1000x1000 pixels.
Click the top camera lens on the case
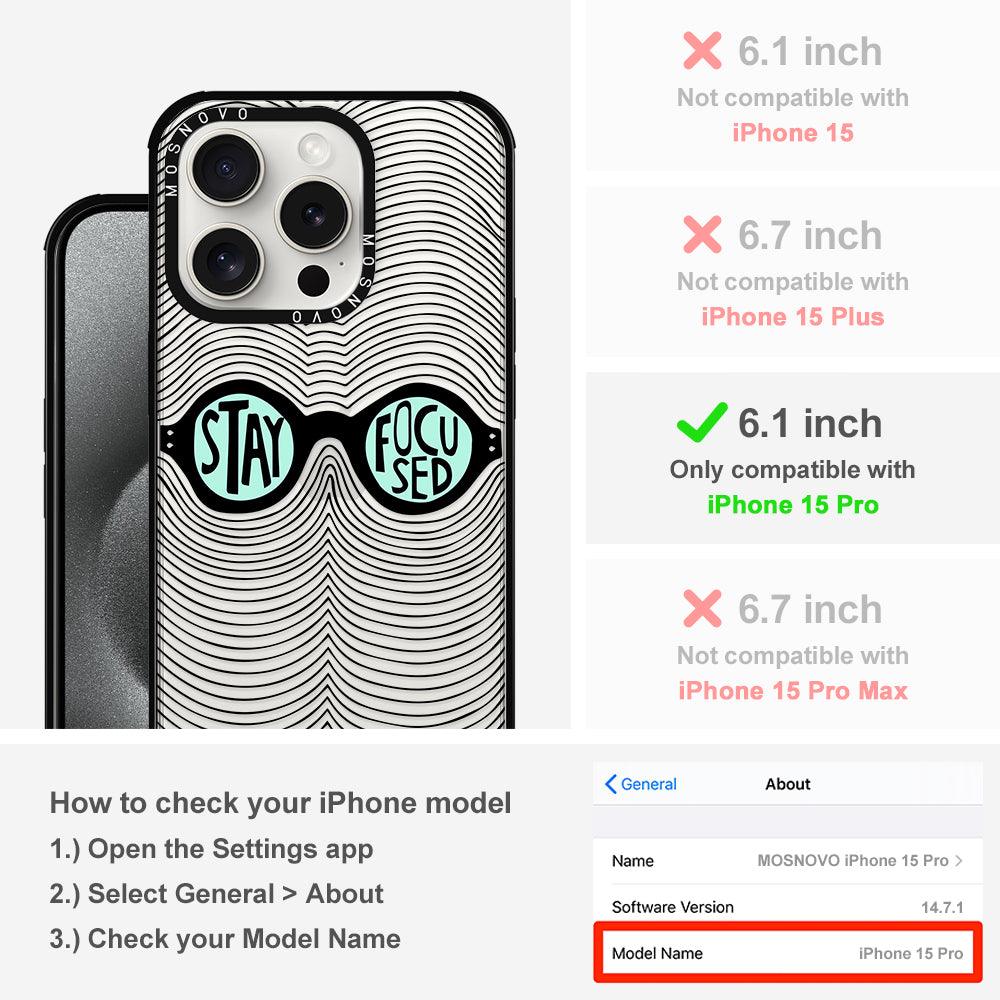pos(226,168)
